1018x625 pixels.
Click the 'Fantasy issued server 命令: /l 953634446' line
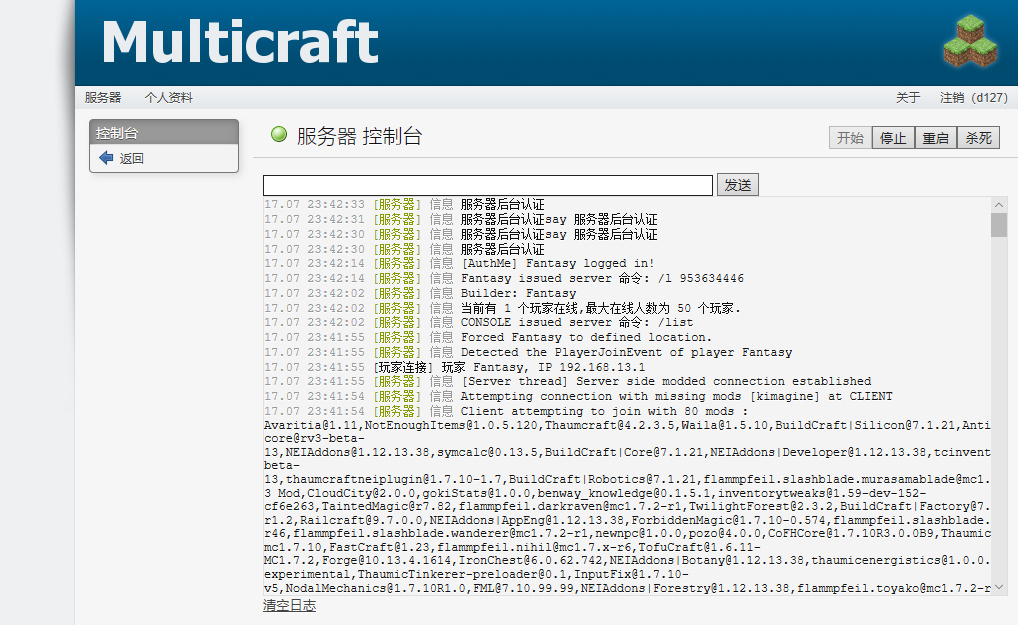click(x=504, y=278)
